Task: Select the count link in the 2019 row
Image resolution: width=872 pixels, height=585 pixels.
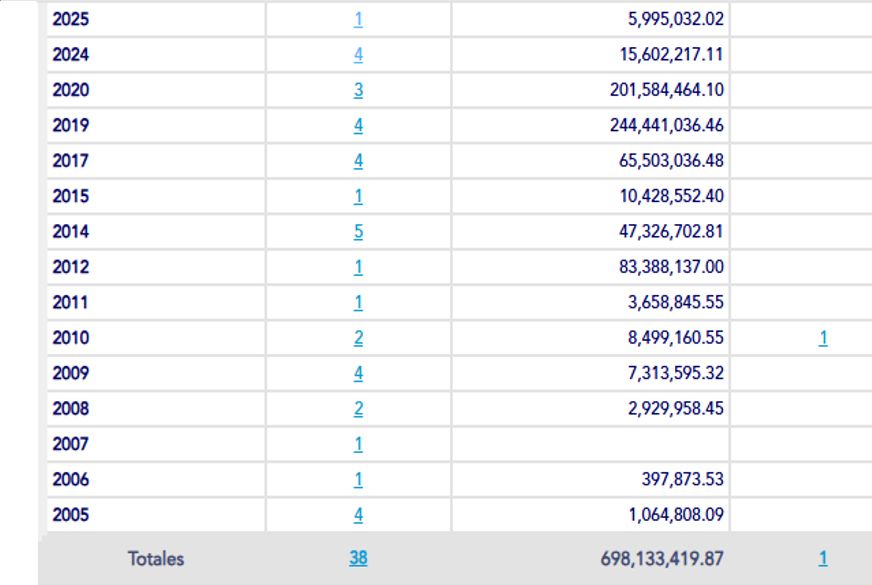Action: click(358, 125)
